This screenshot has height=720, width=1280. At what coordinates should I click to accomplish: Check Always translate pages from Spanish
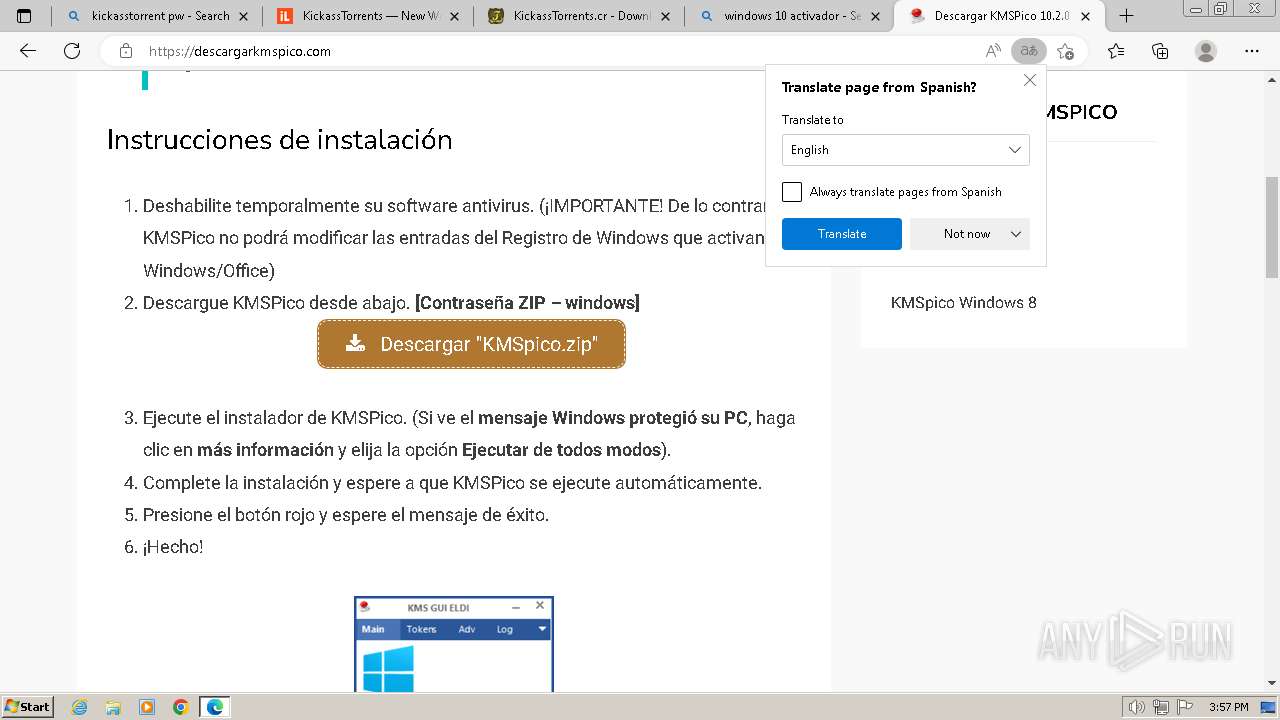[792, 192]
